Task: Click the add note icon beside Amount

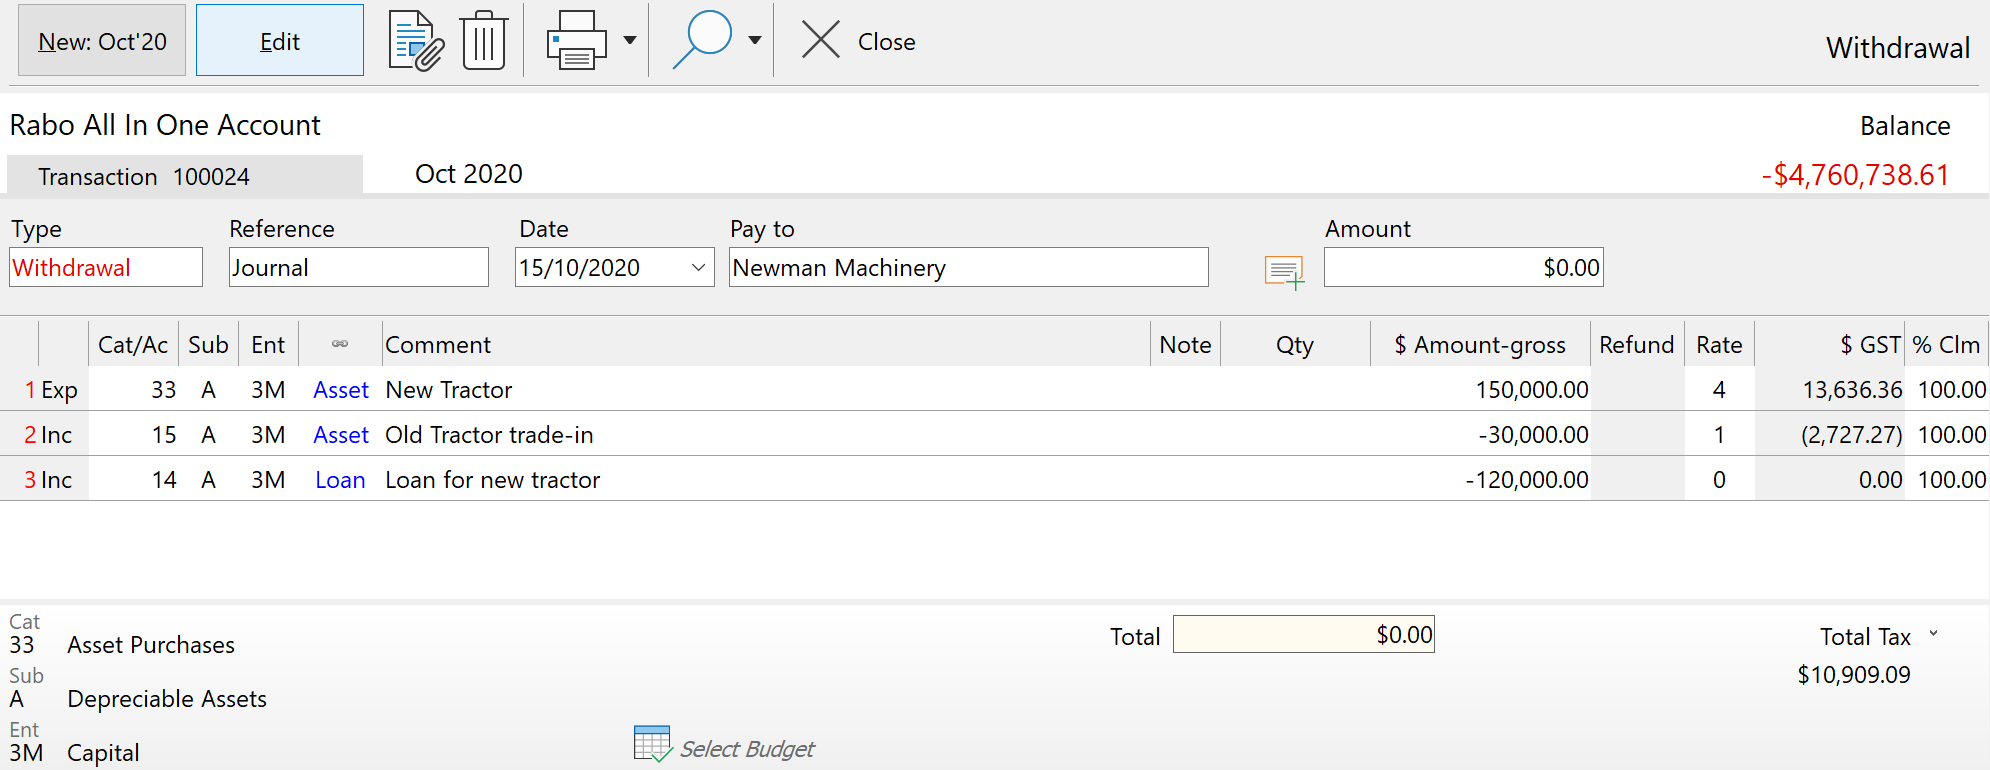Action: click(1284, 272)
